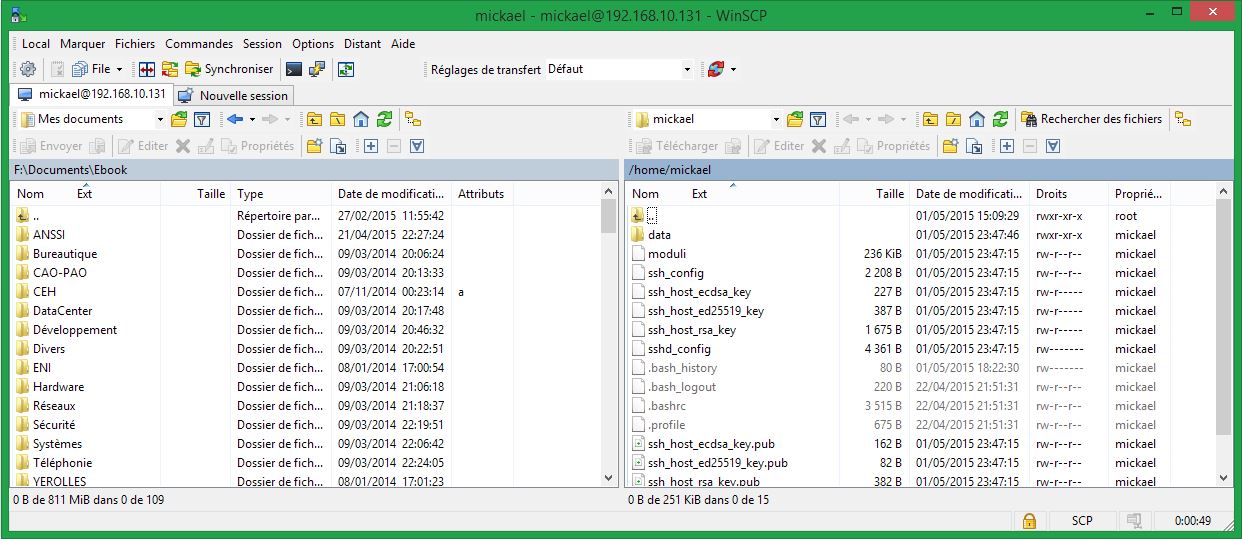This screenshot has height=539, width=1242.
Task: Open the File queue dropdown arrow
Action: click(x=119, y=70)
